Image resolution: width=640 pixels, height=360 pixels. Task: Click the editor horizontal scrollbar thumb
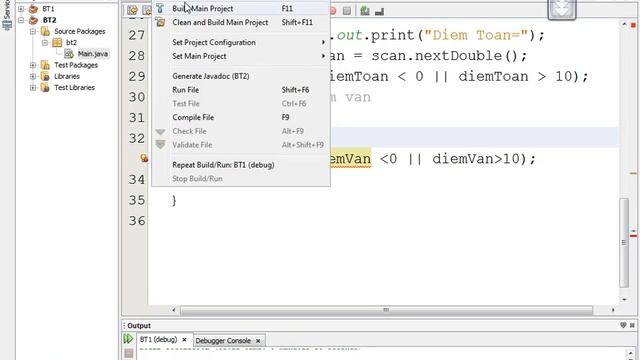click(x=386, y=310)
